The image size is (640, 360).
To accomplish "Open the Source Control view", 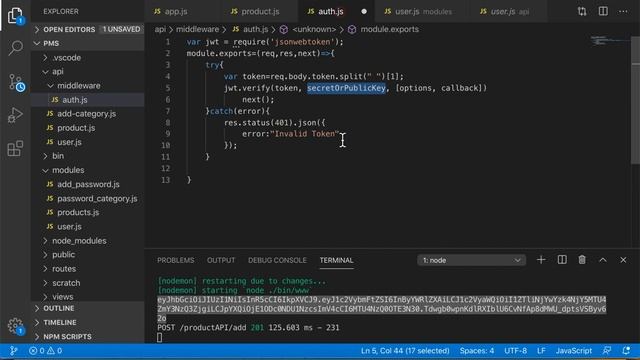I will pyautogui.click(x=16, y=83).
